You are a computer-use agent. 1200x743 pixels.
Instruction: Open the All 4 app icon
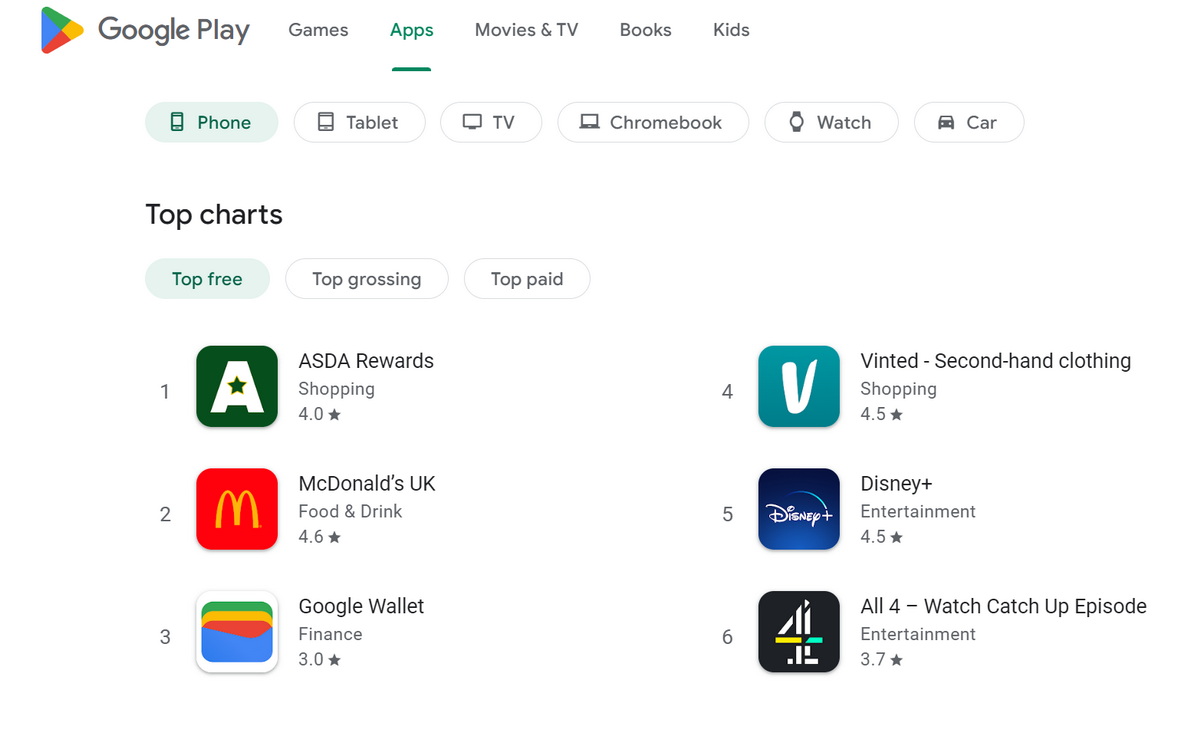799,632
